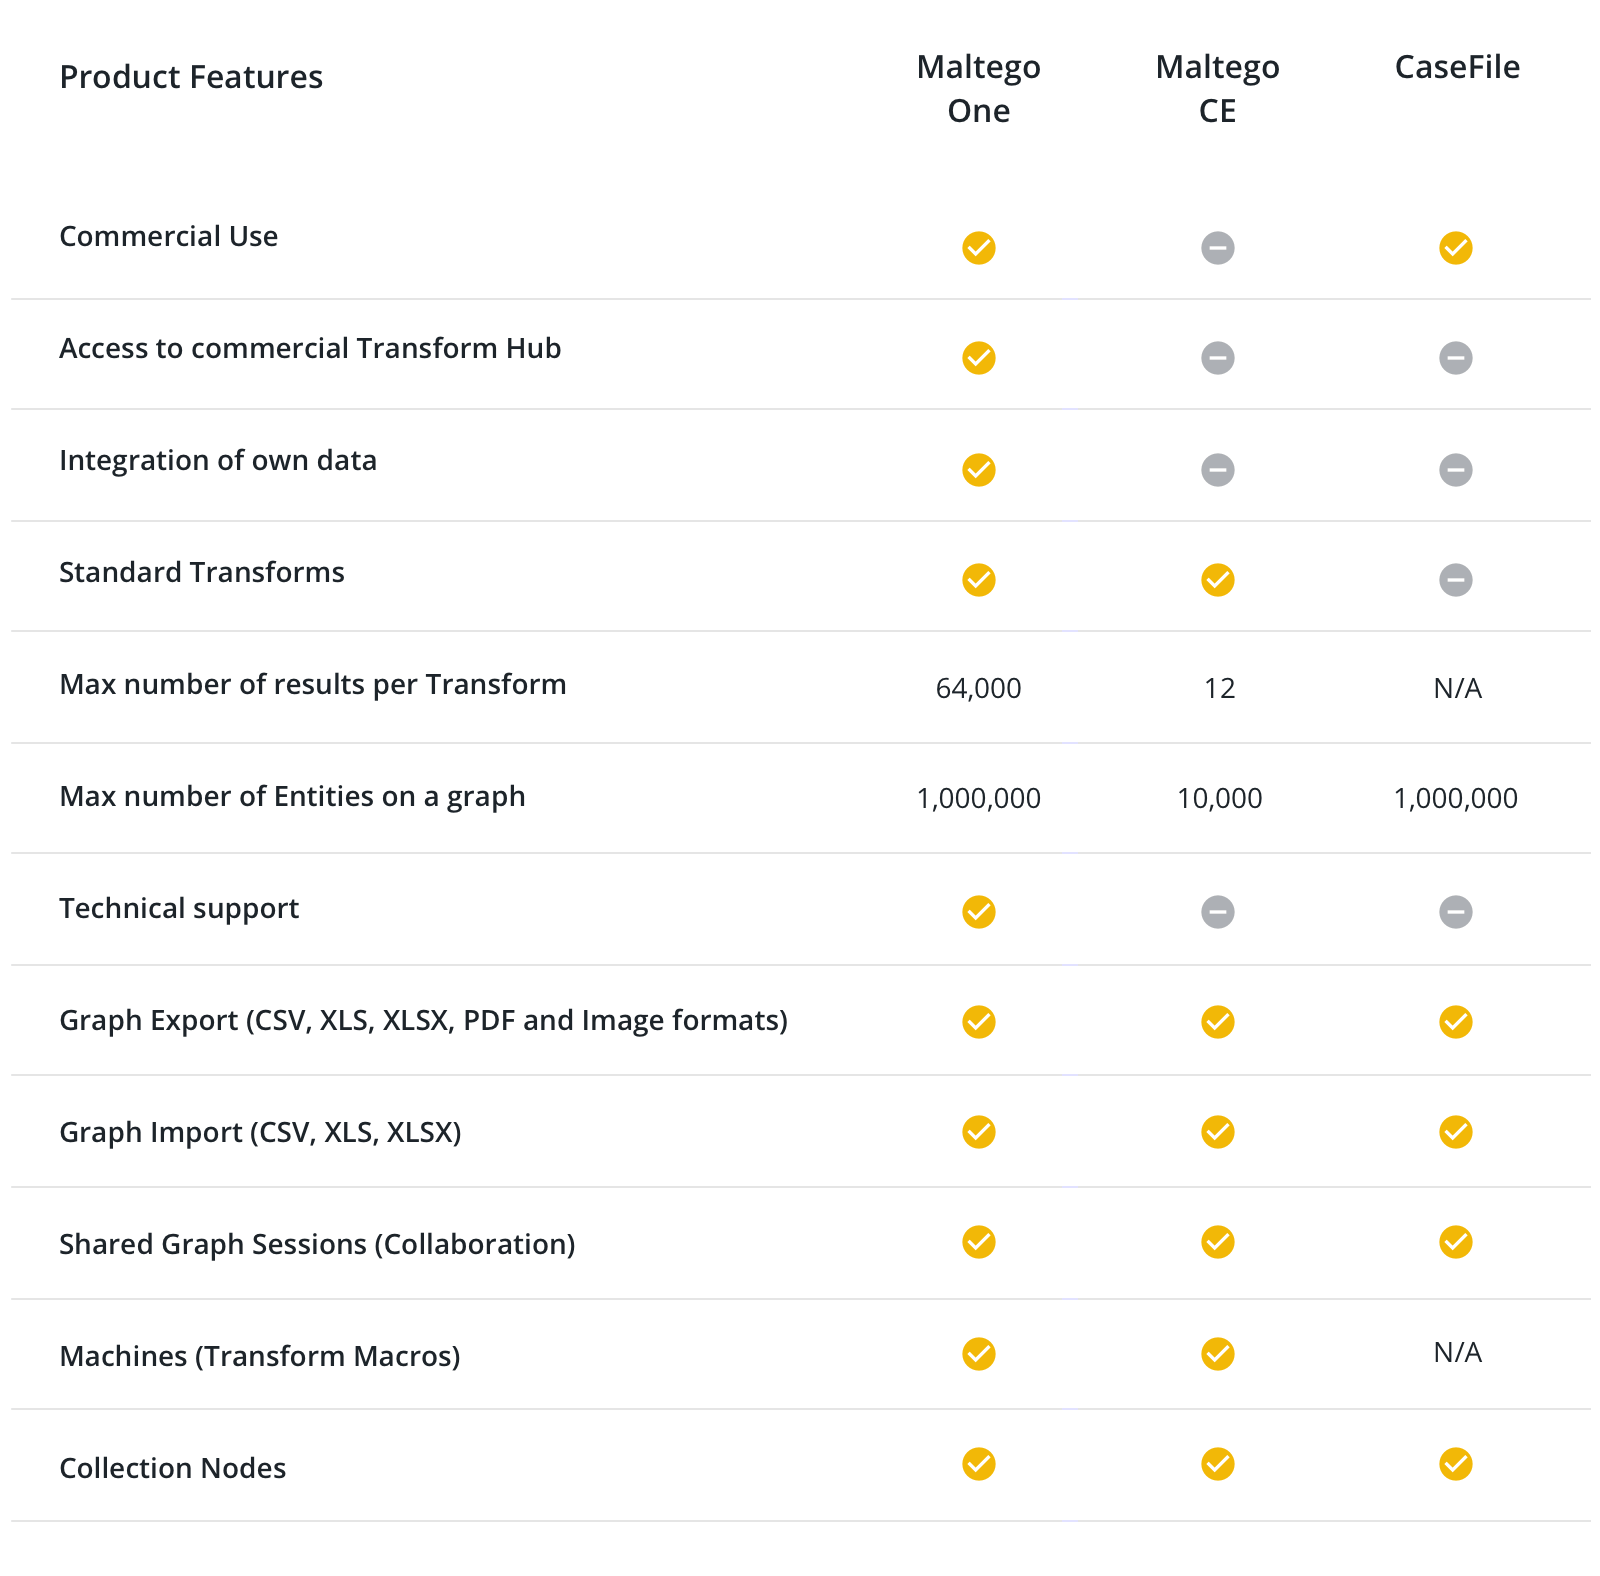Image resolution: width=1600 pixels, height=1576 pixels.
Task: Click Maltego One checkmark for Integration of own data
Action: click(x=978, y=469)
